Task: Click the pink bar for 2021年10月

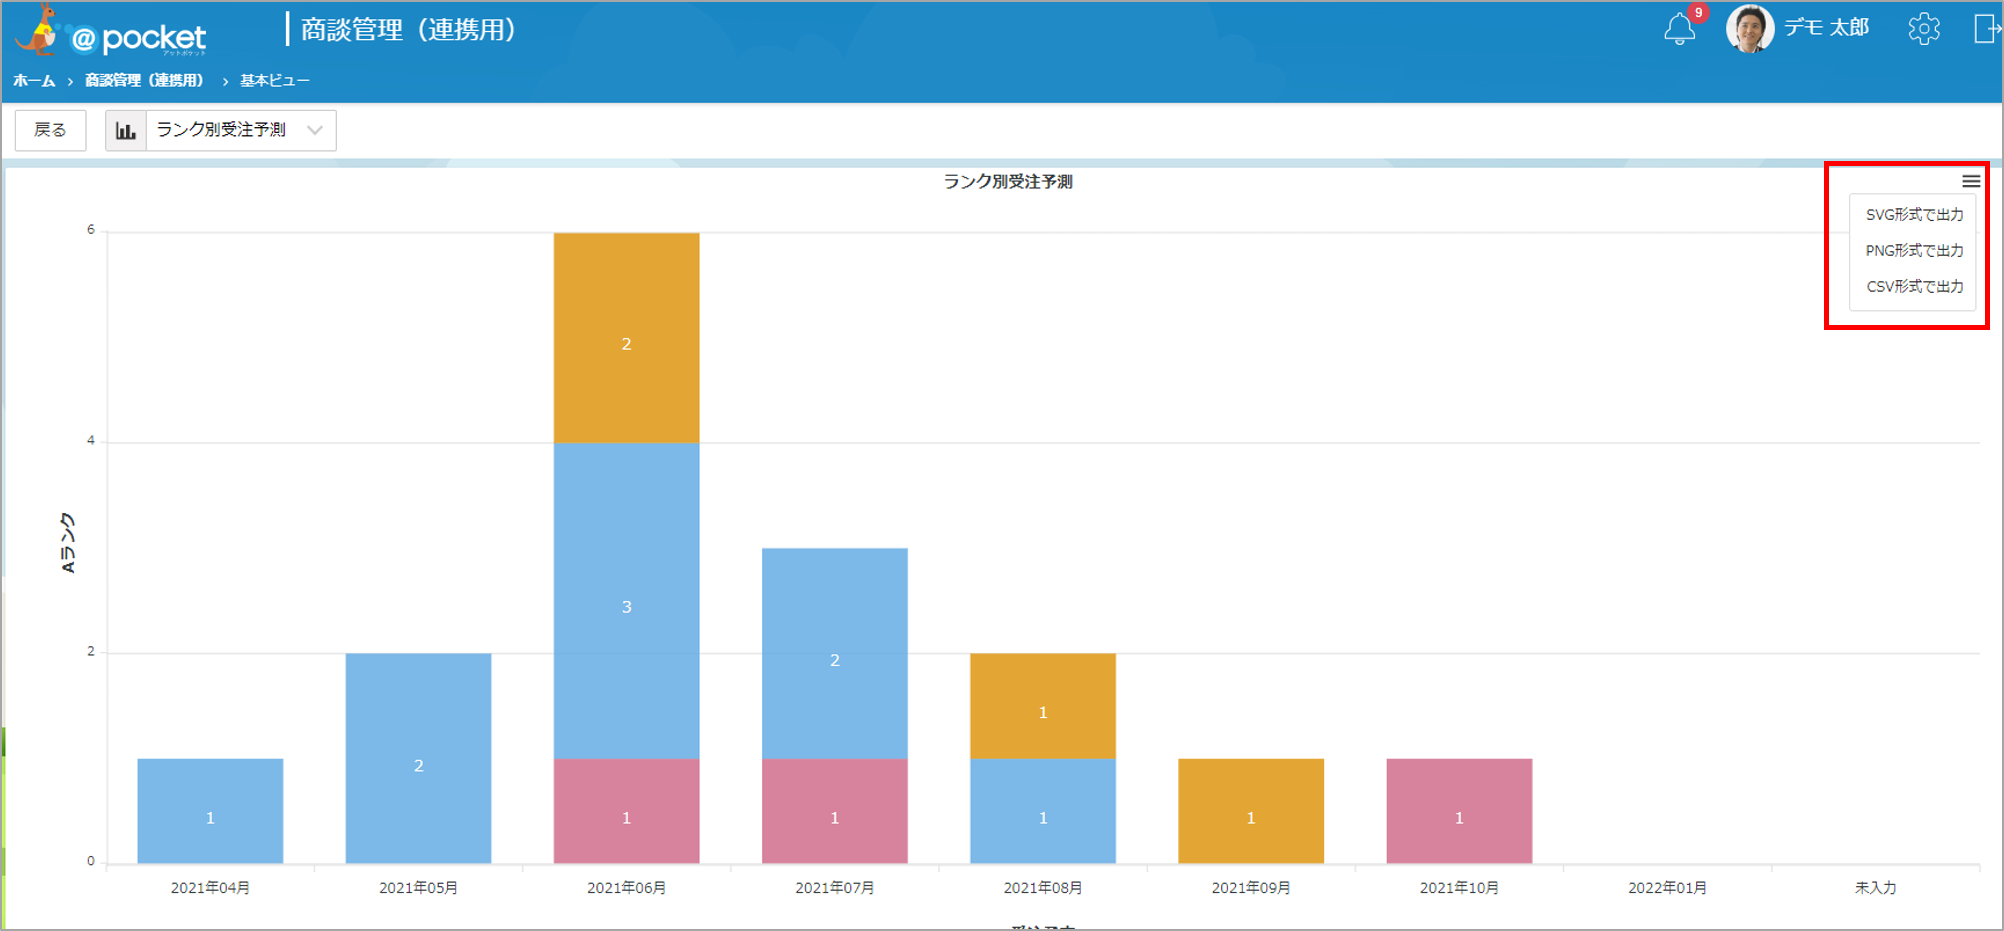Action: pyautogui.click(x=1459, y=811)
